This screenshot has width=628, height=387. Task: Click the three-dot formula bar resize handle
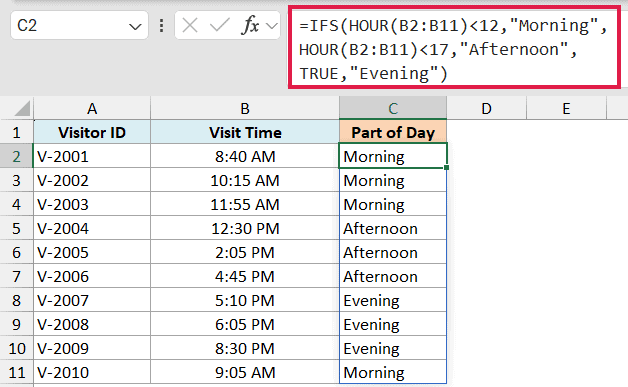tap(161, 26)
